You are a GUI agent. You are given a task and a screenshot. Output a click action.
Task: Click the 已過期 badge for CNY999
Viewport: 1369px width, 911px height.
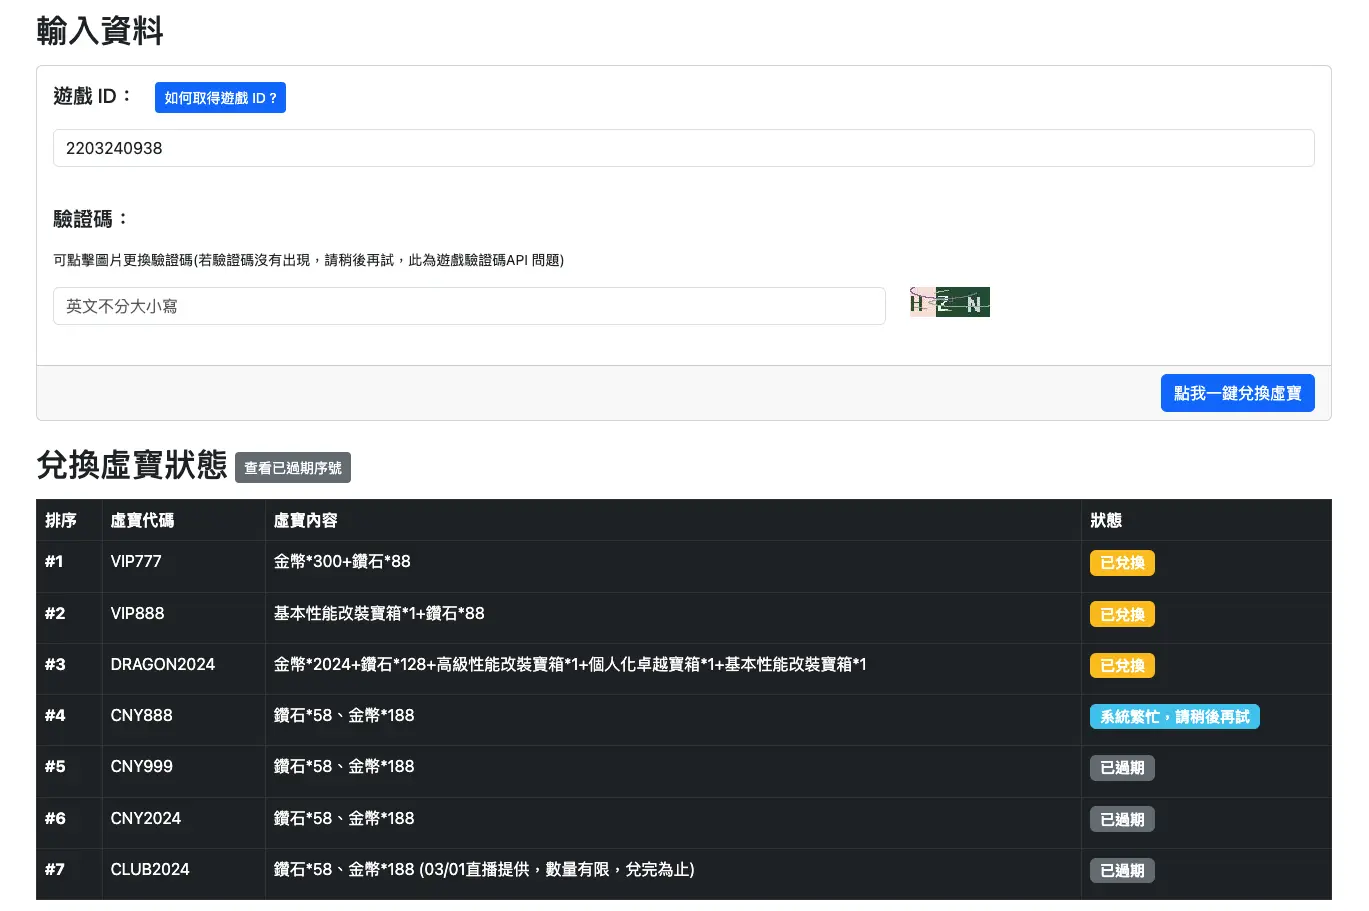point(1121,767)
